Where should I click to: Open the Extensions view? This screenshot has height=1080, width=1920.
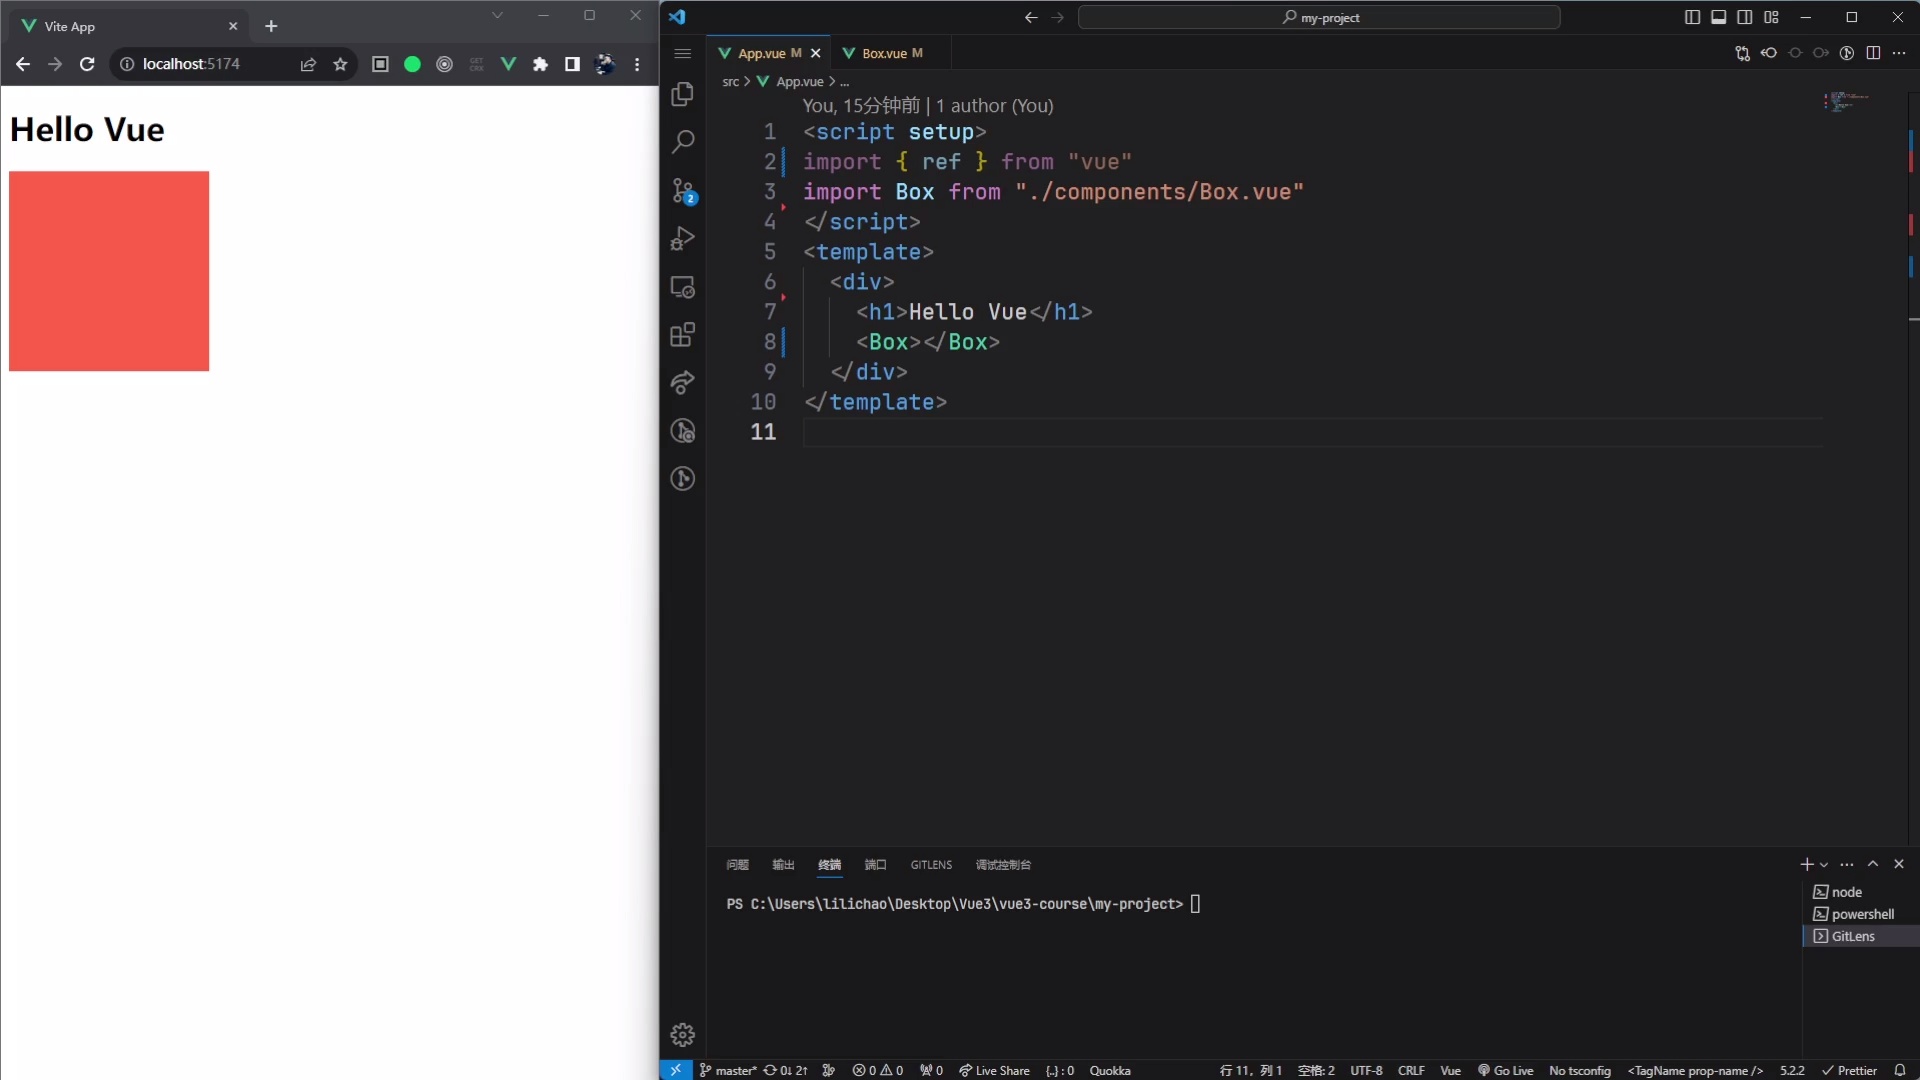[683, 335]
